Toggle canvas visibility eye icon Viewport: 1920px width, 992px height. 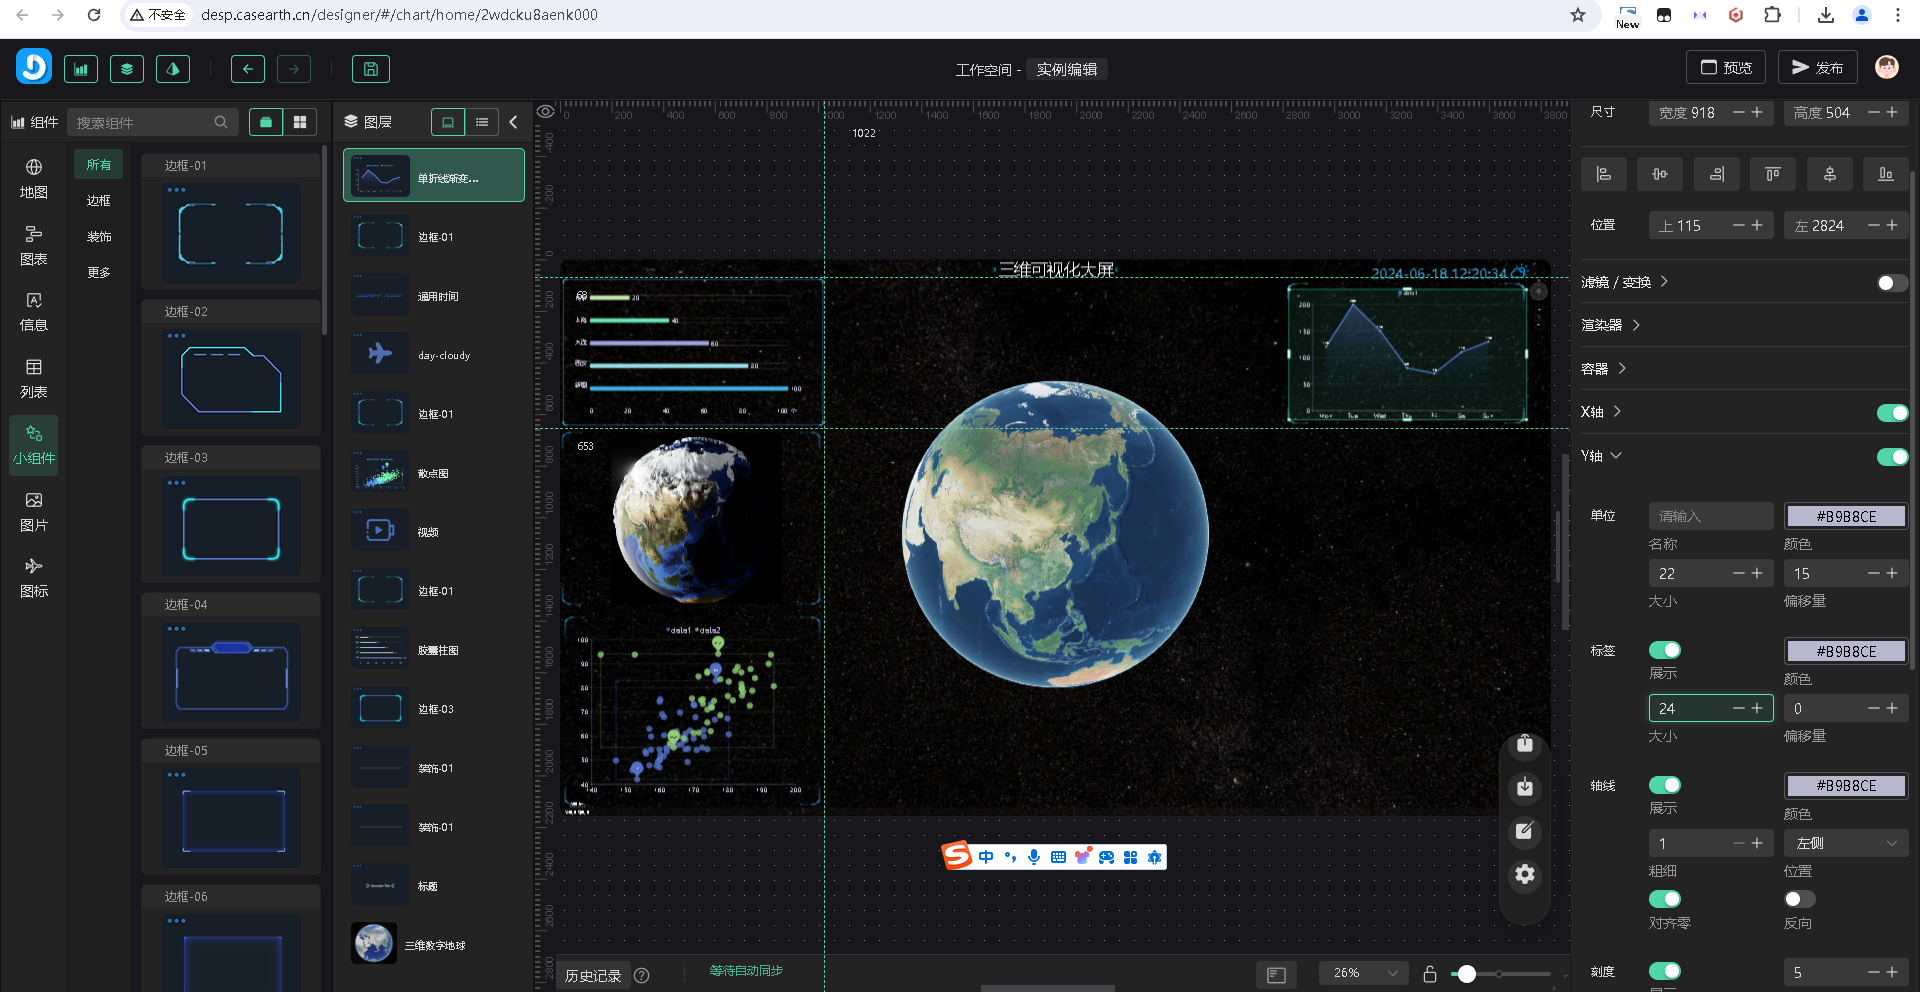pyautogui.click(x=546, y=112)
